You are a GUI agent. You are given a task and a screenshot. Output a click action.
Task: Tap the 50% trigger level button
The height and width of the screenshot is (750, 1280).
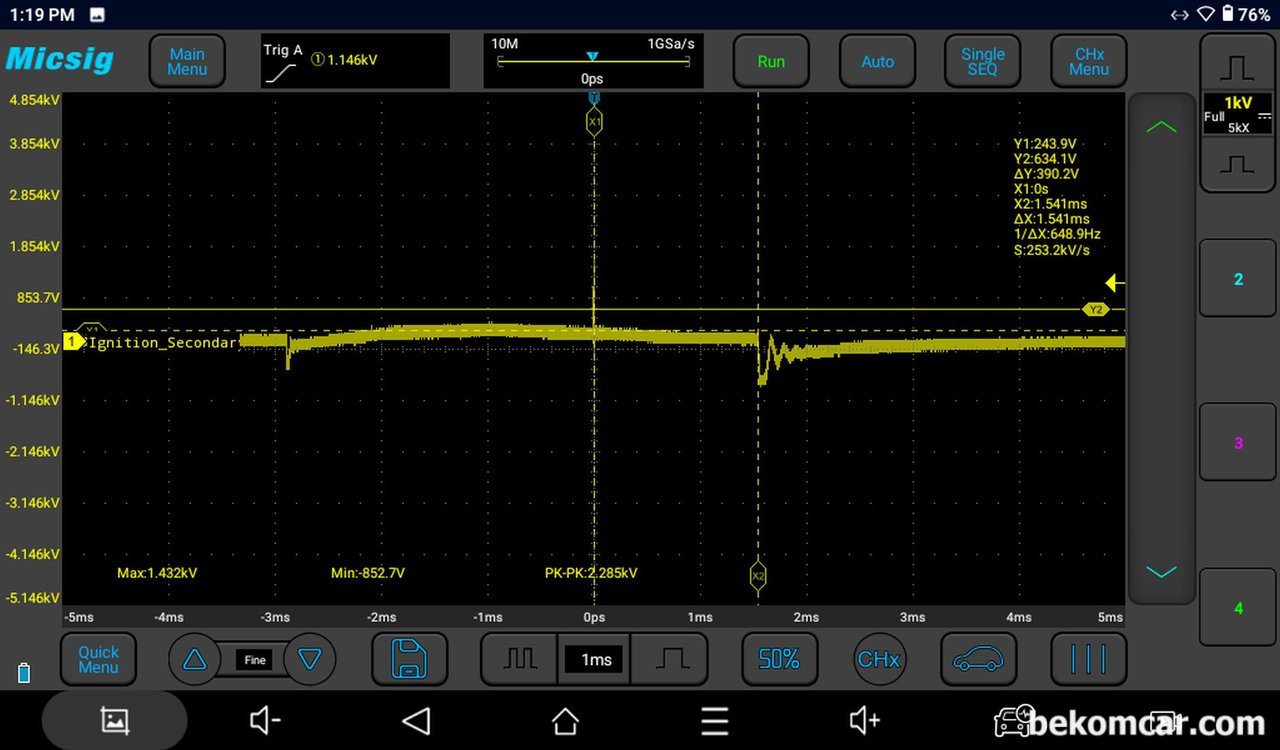pyautogui.click(x=779, y=660)
